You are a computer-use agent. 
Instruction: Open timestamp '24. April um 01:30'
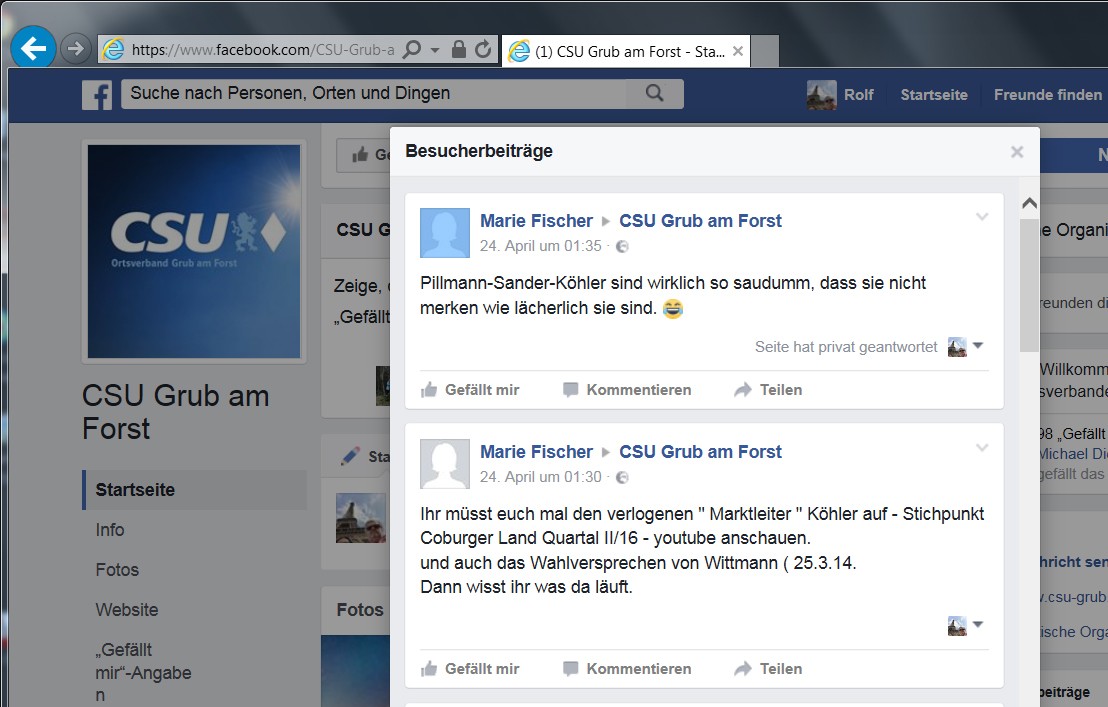pyautogui.click(x=541, y=477)
